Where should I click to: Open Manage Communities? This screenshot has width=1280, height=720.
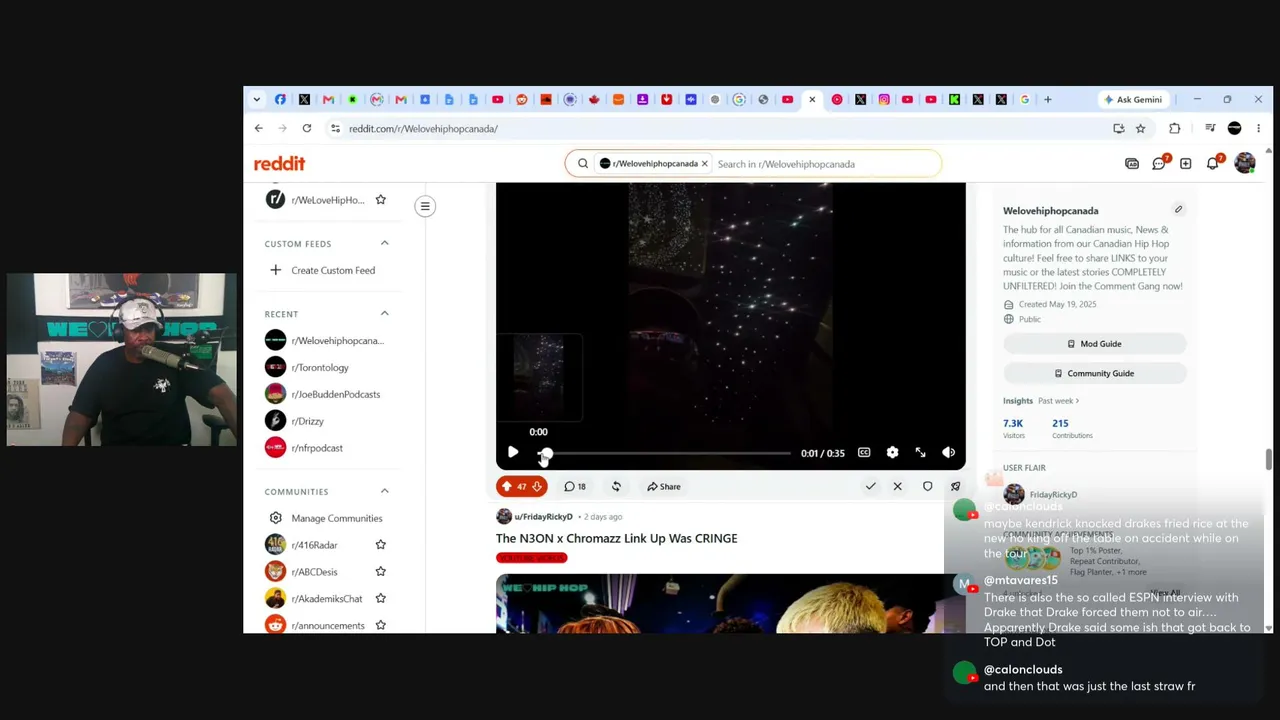(x=336, y=518)
